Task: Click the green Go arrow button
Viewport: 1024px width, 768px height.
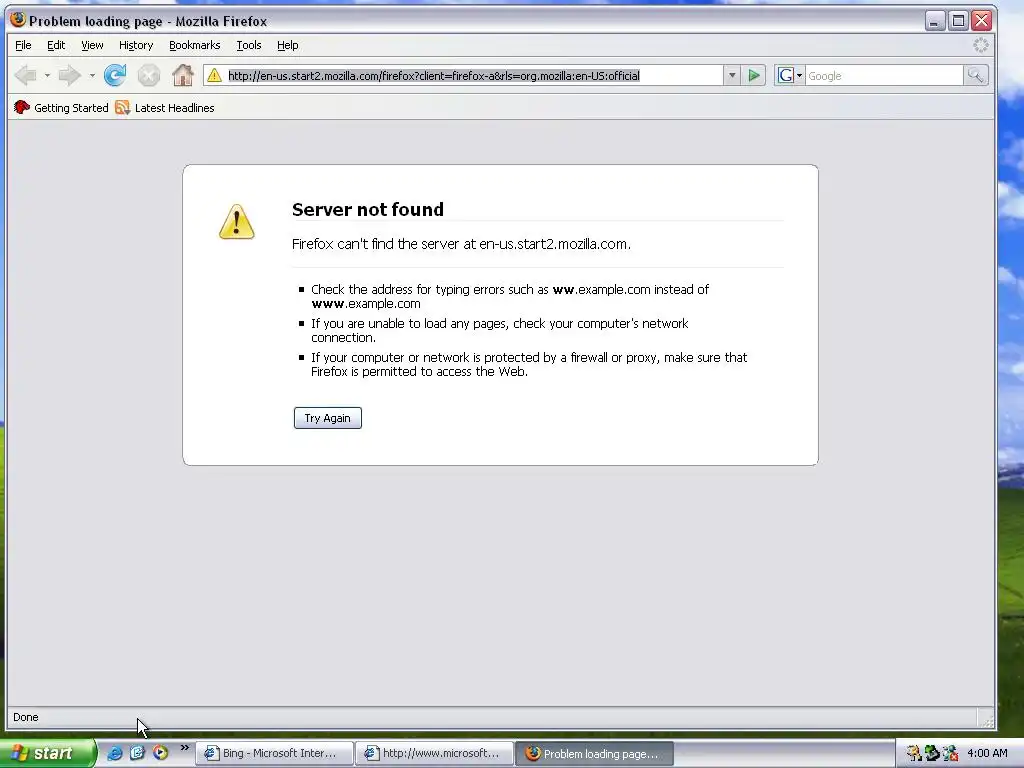Action: [754, 76]
